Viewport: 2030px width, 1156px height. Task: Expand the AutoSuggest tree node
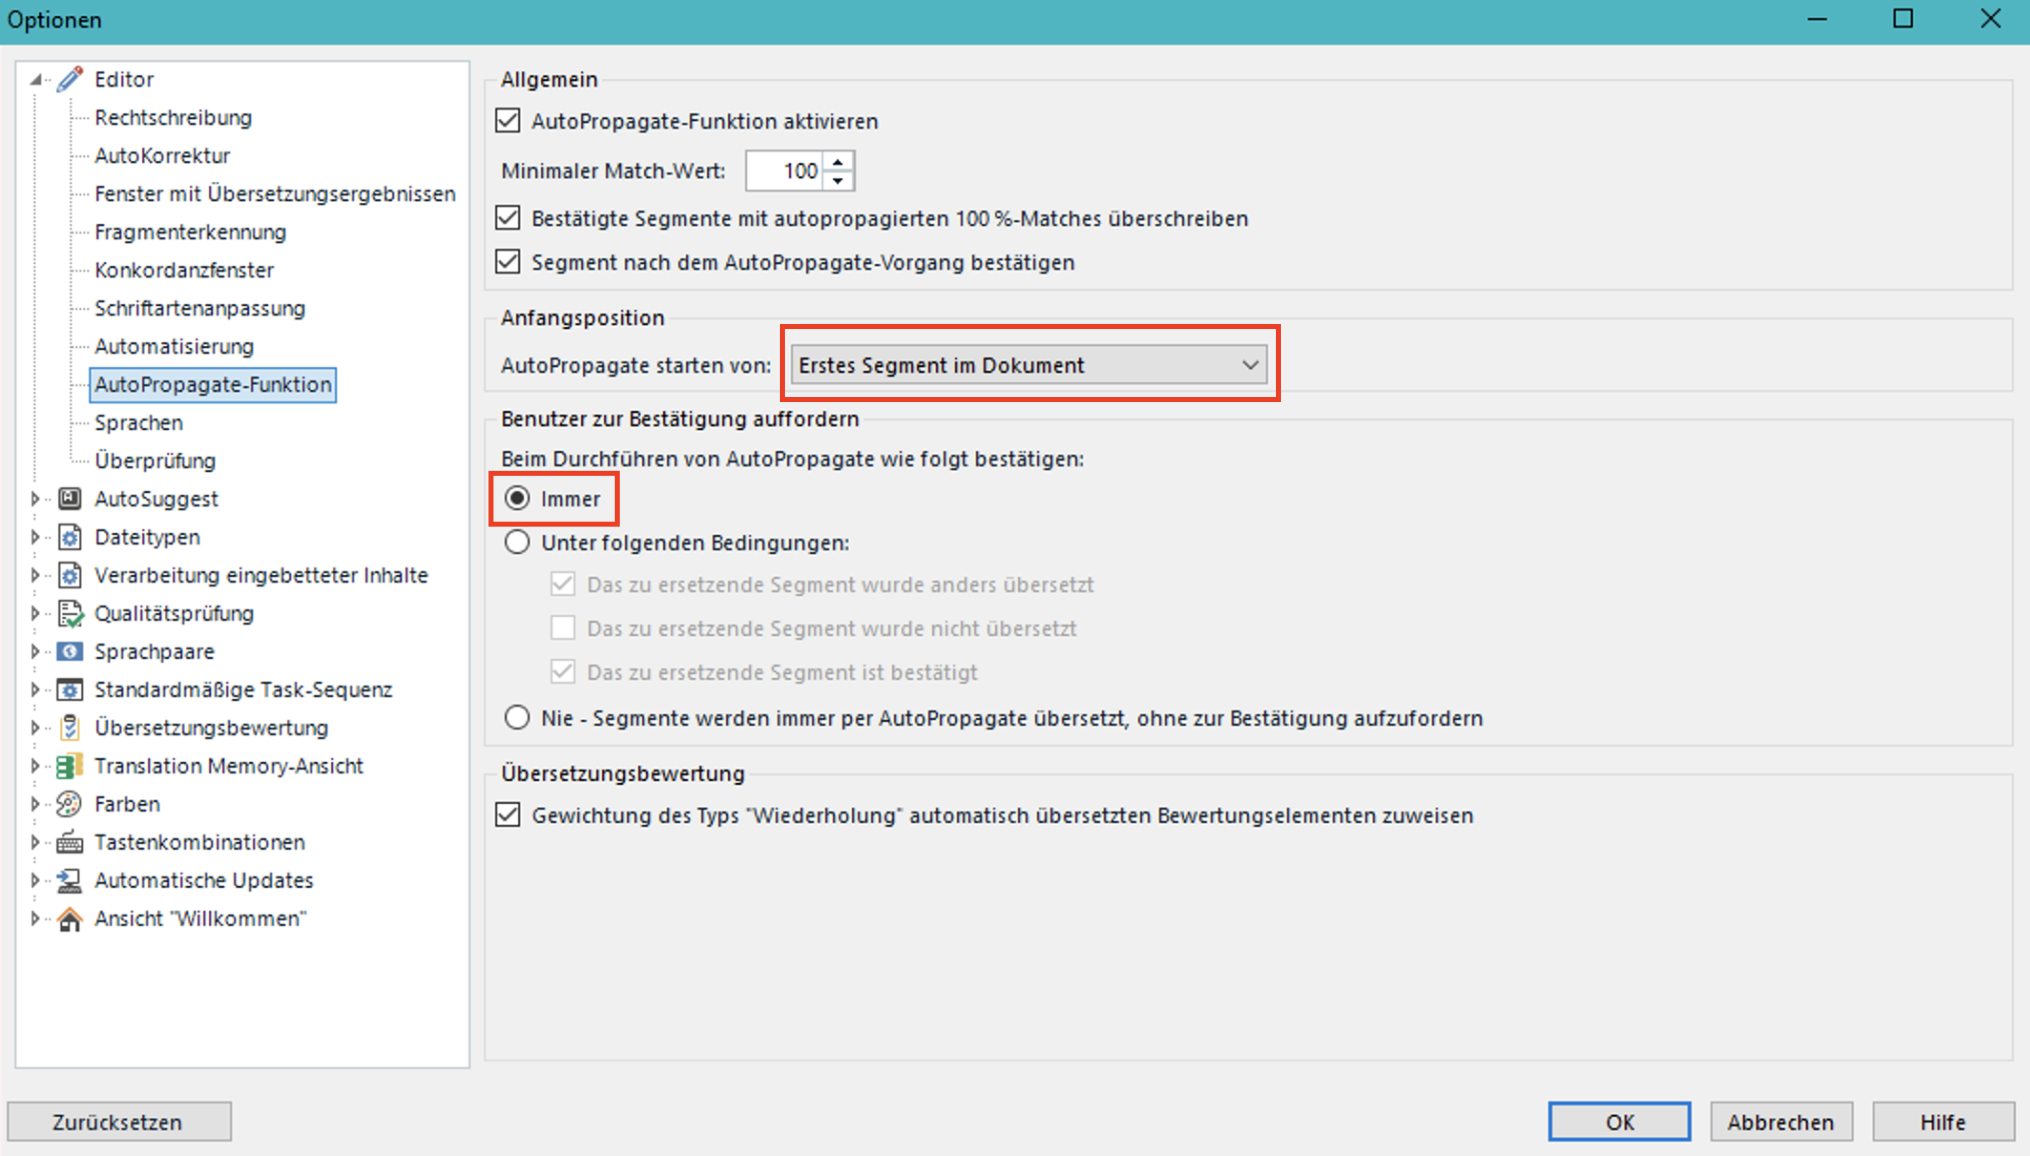(35, 499)
